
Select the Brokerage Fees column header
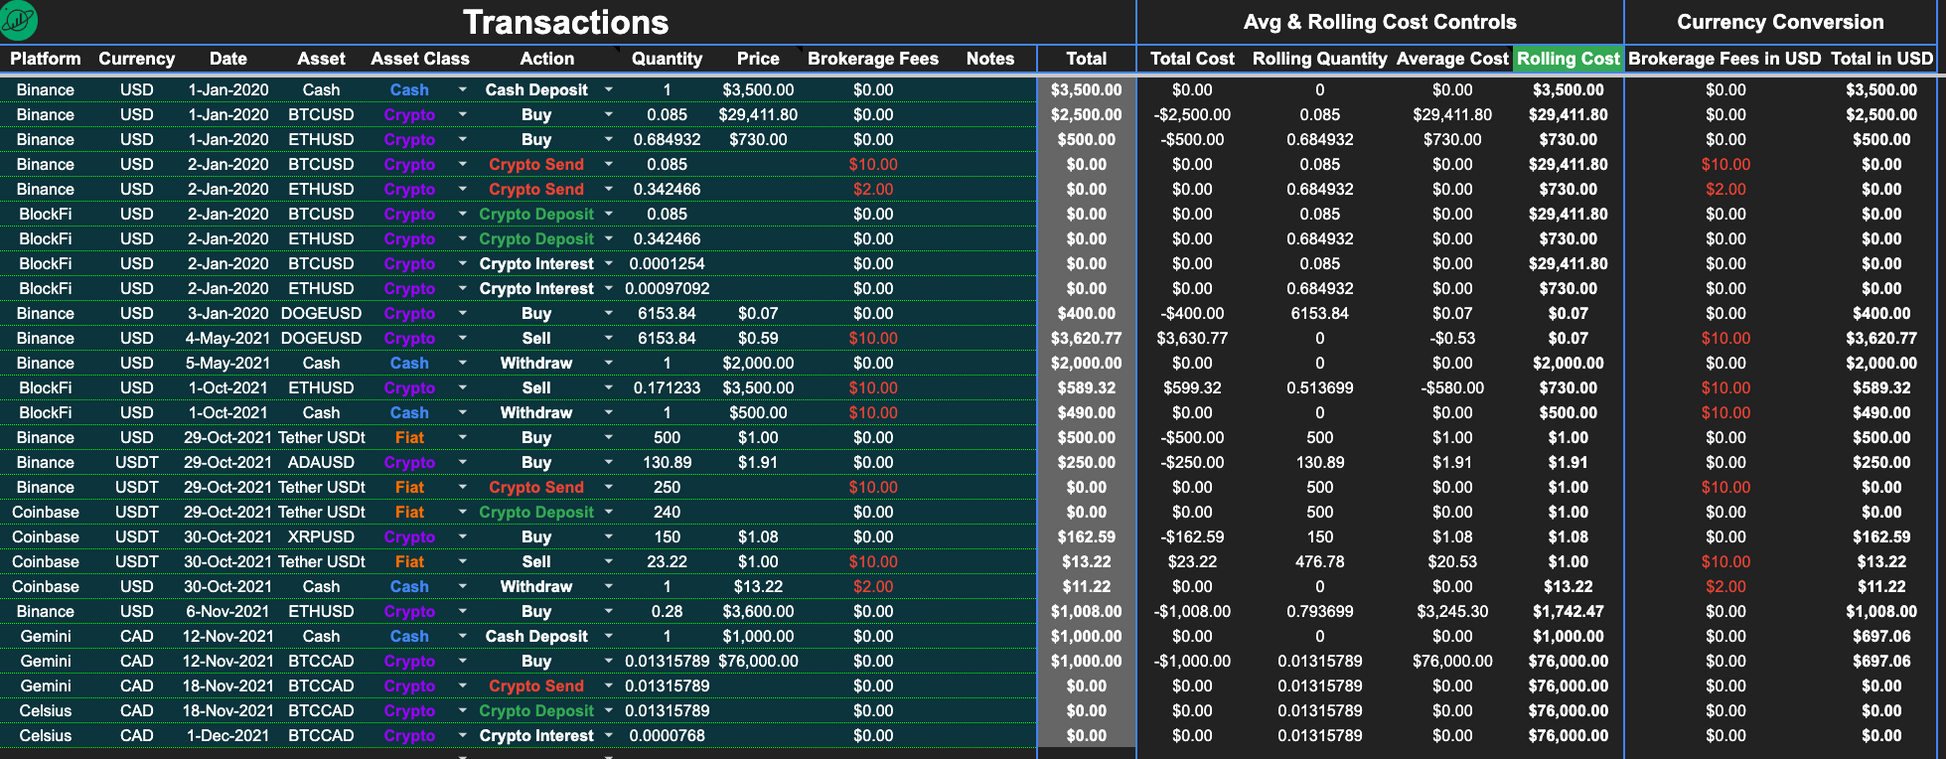[872, 59]
